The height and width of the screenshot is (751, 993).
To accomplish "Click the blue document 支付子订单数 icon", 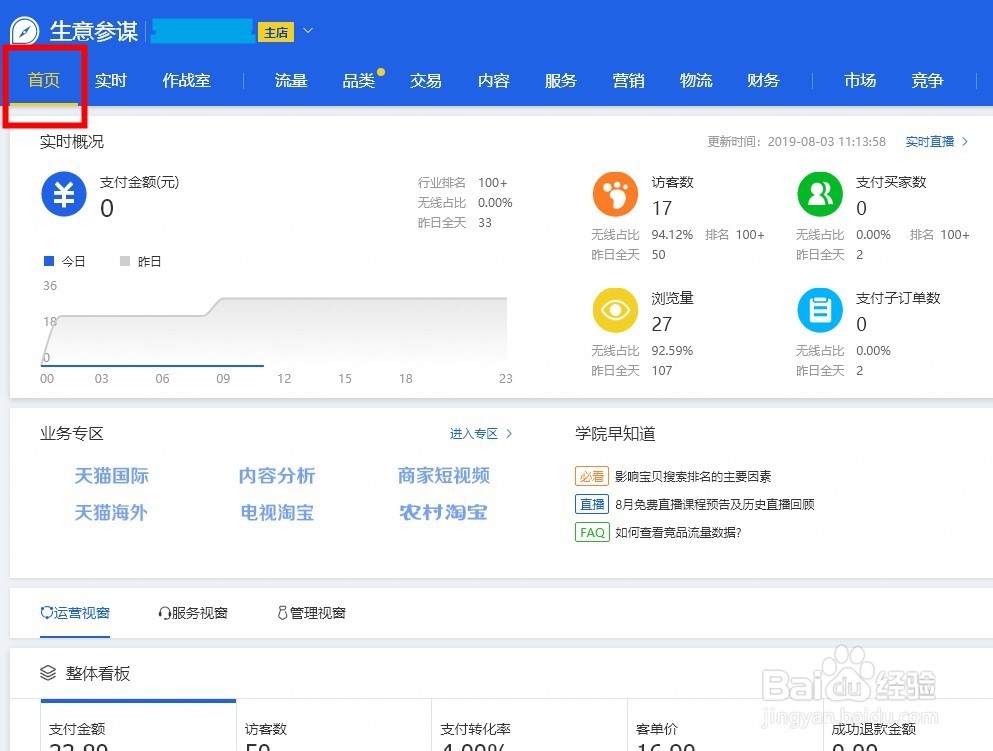I will pos(819,310).
